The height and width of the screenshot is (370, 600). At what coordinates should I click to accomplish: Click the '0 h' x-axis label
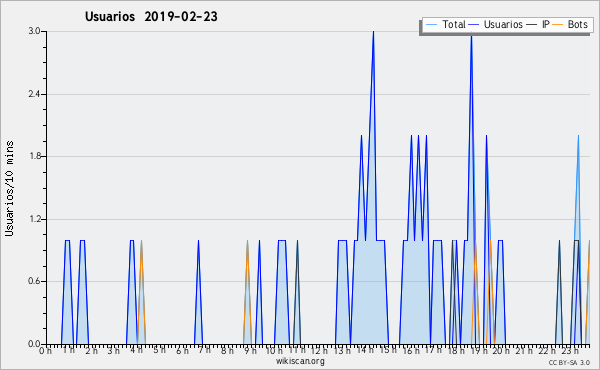click(x=46, y=350)
